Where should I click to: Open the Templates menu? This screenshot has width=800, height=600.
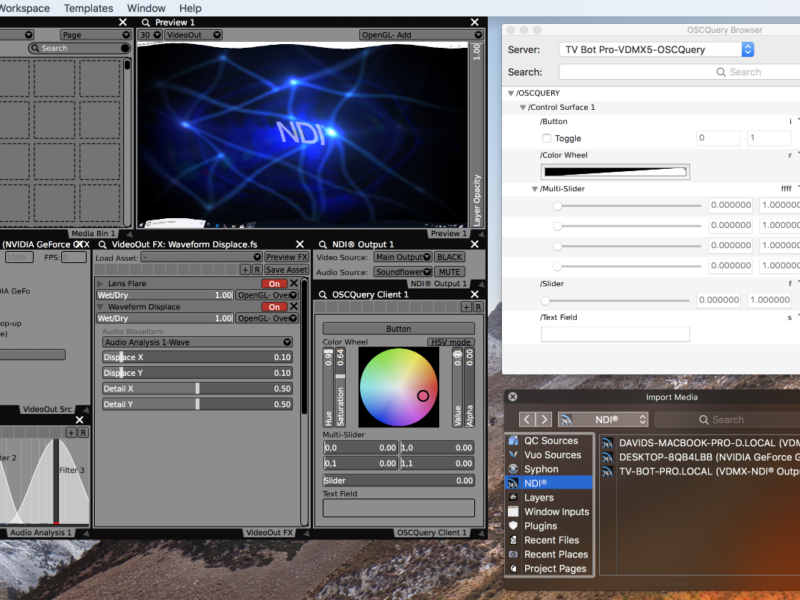(x=88, y=8)
